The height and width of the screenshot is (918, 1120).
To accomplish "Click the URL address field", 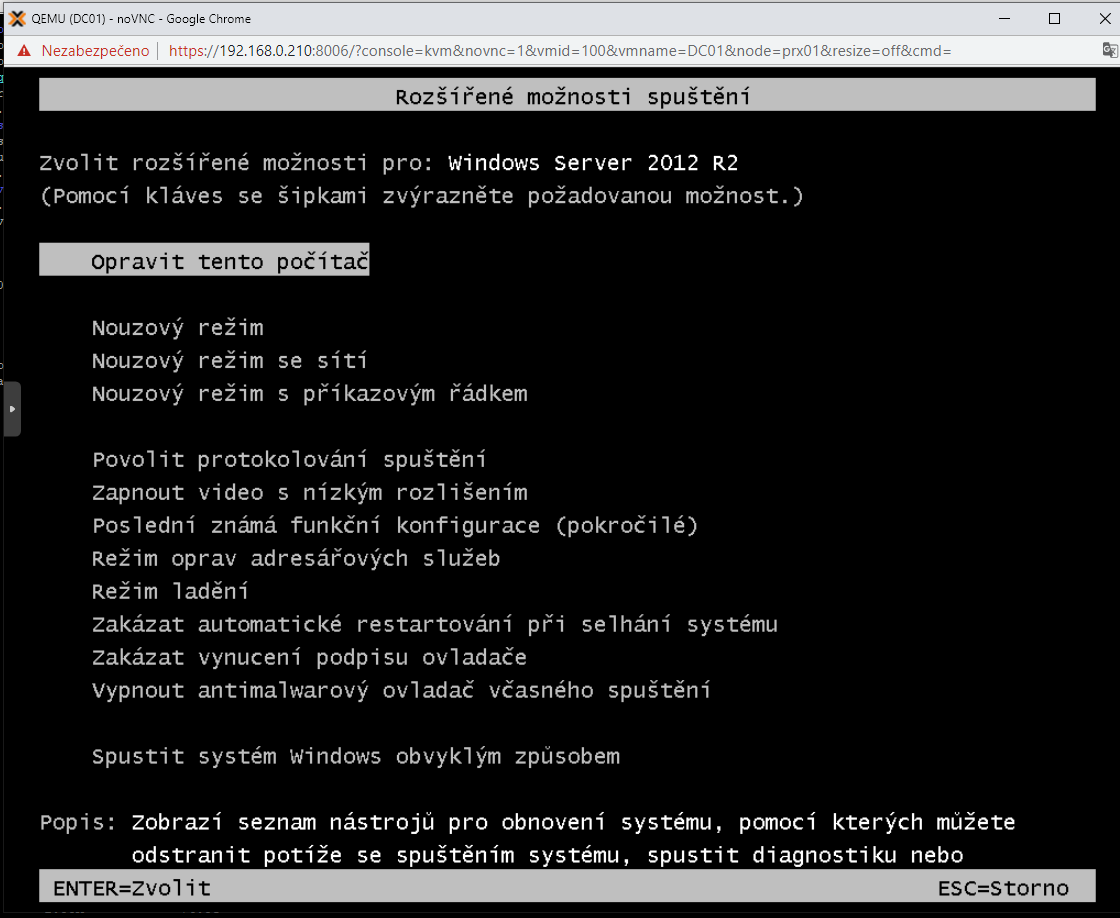I will pyautogui.click(x=560, y=51).
